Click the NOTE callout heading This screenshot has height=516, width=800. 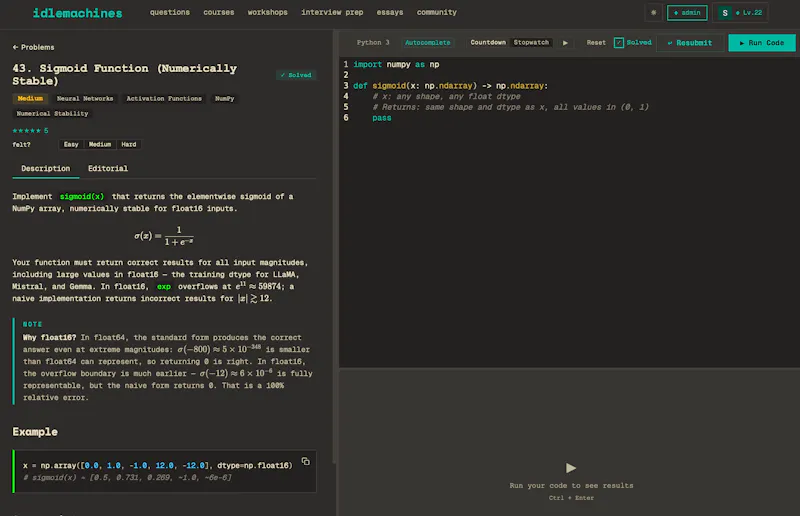[x=32, y=324]
